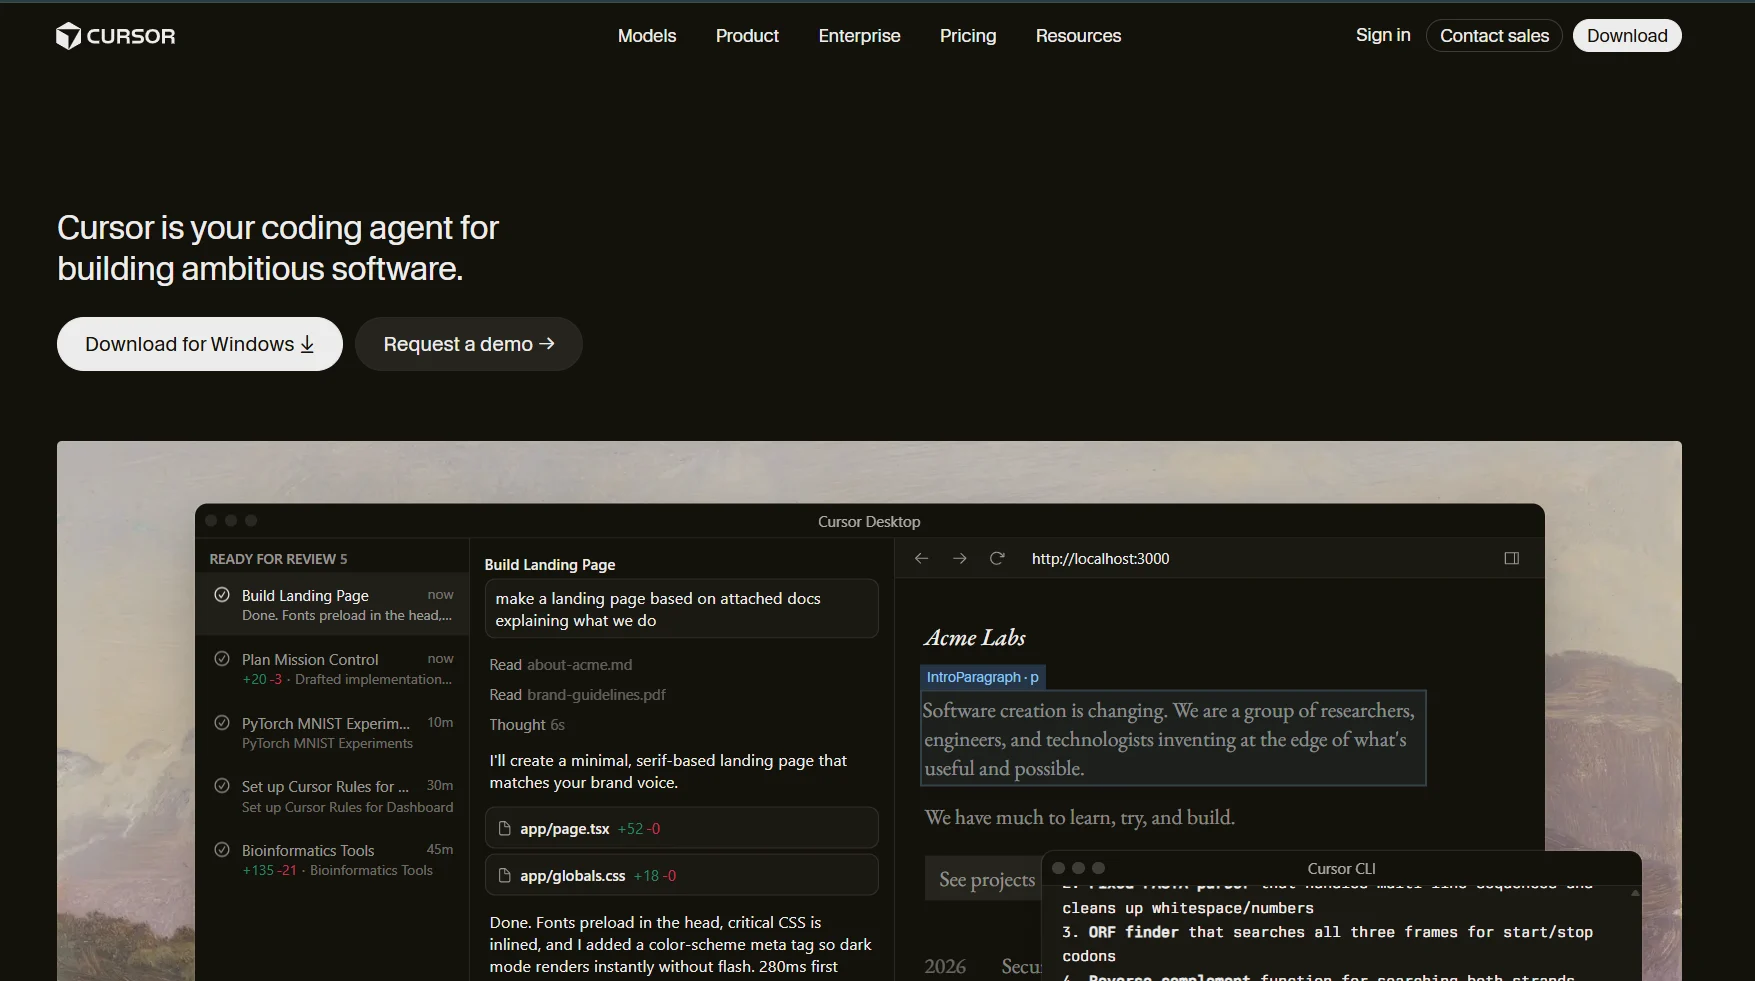Image resolution: width=1755 pixels, height=981 pixels.
Task: Click the Contact sales button
Action: point(1494,36)
